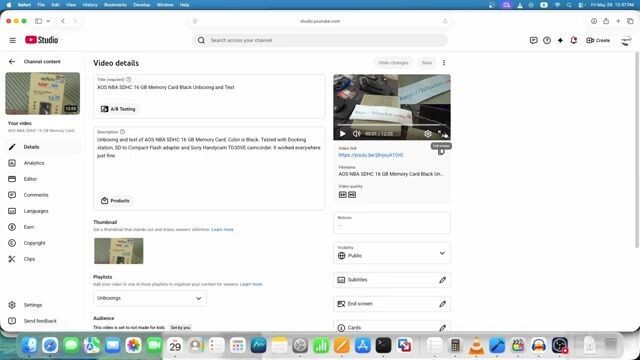Open Editor in the sidebar
The width and height of the screenshot is (640, 360).
click(42, 179)
